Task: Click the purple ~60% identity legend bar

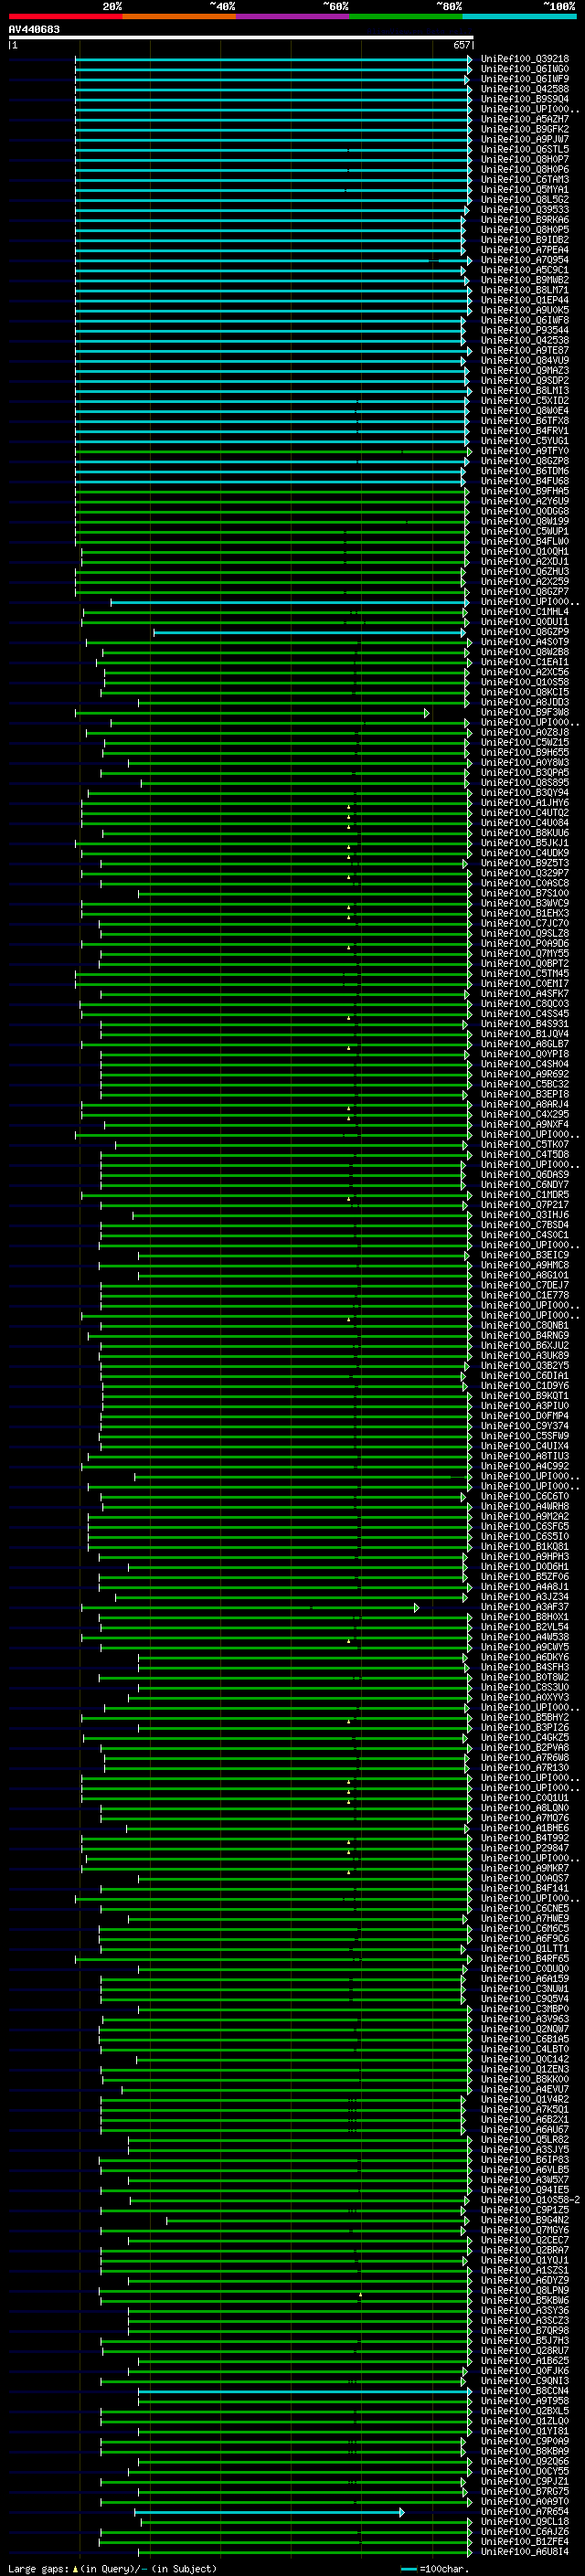Action: (293, 17)
